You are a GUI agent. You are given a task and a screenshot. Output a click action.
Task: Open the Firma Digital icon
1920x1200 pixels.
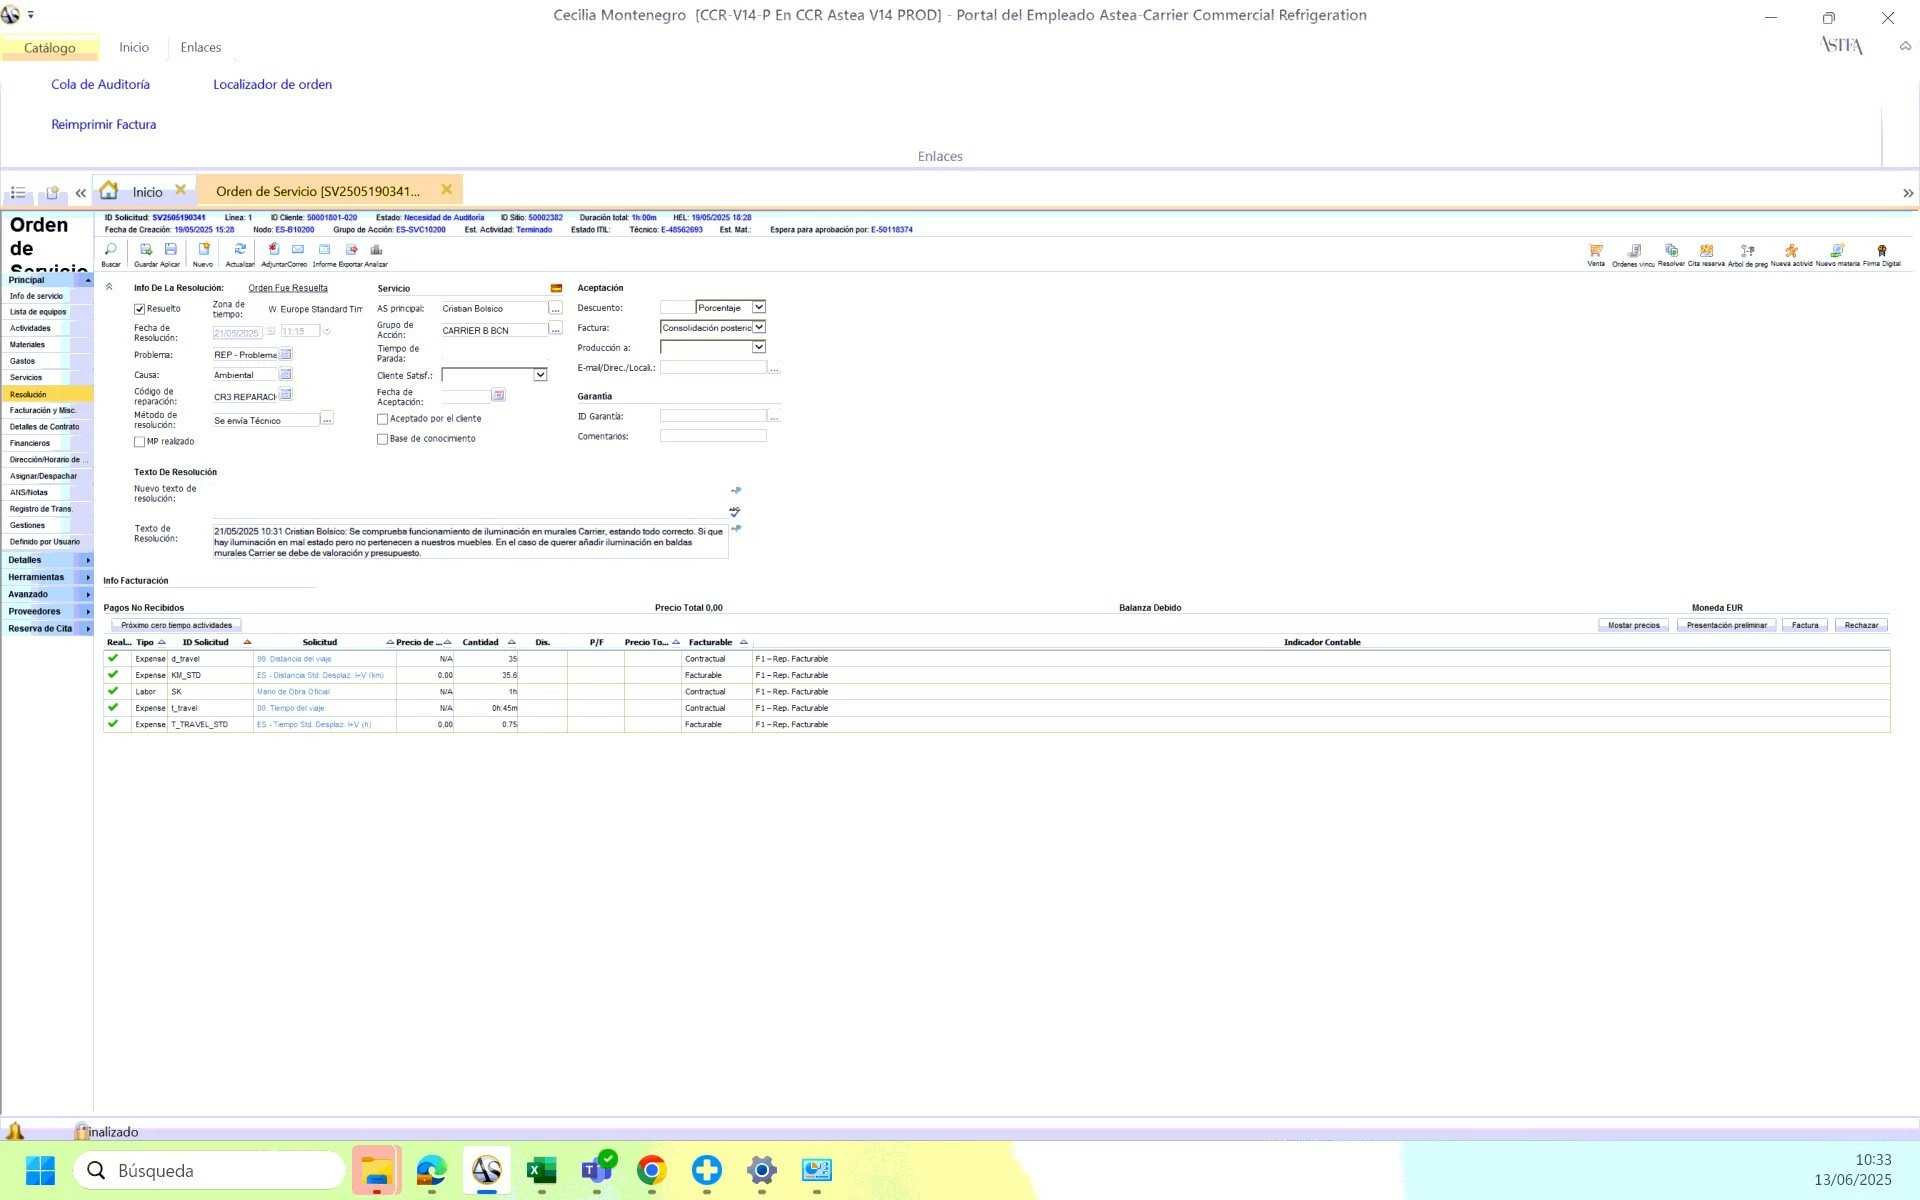[1882, 251]
